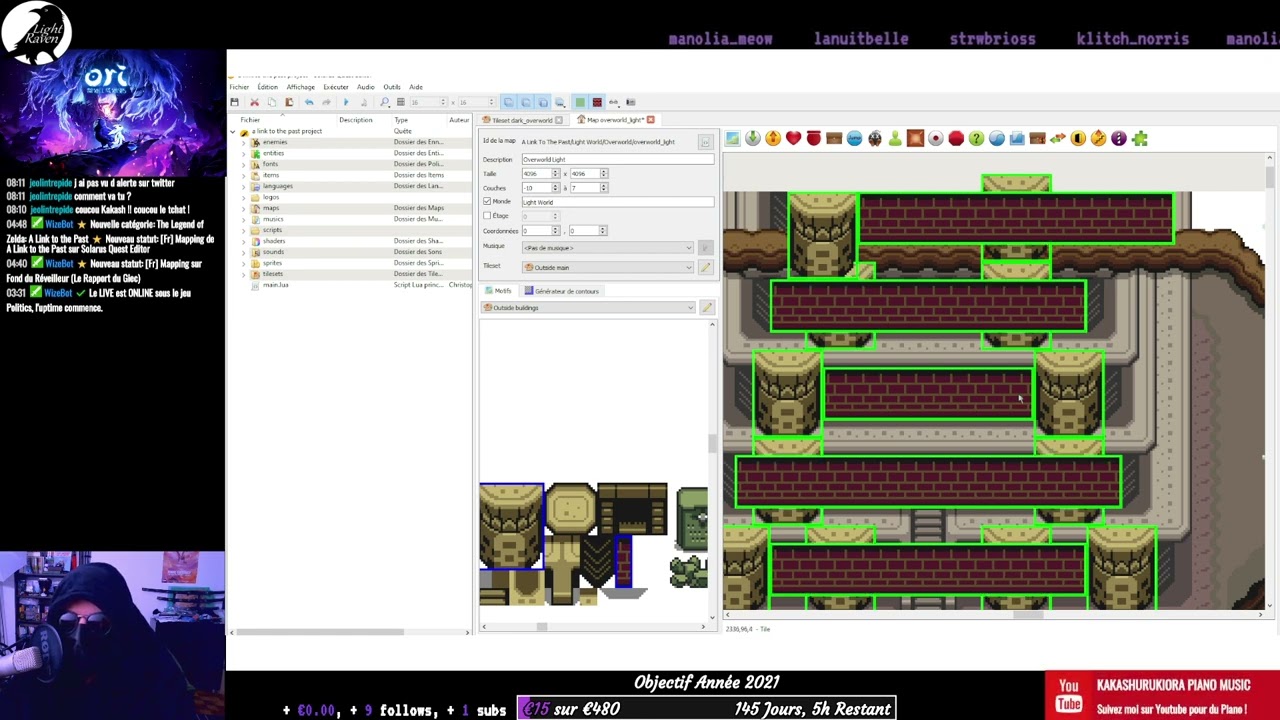The width and height of the screenshot is (1280, 720).
Task: Select the Door entity icon
Action: [x=1078, y=138]
